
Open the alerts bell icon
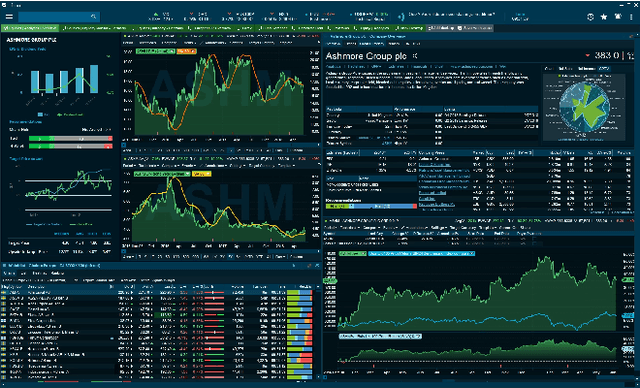point(618,17)
